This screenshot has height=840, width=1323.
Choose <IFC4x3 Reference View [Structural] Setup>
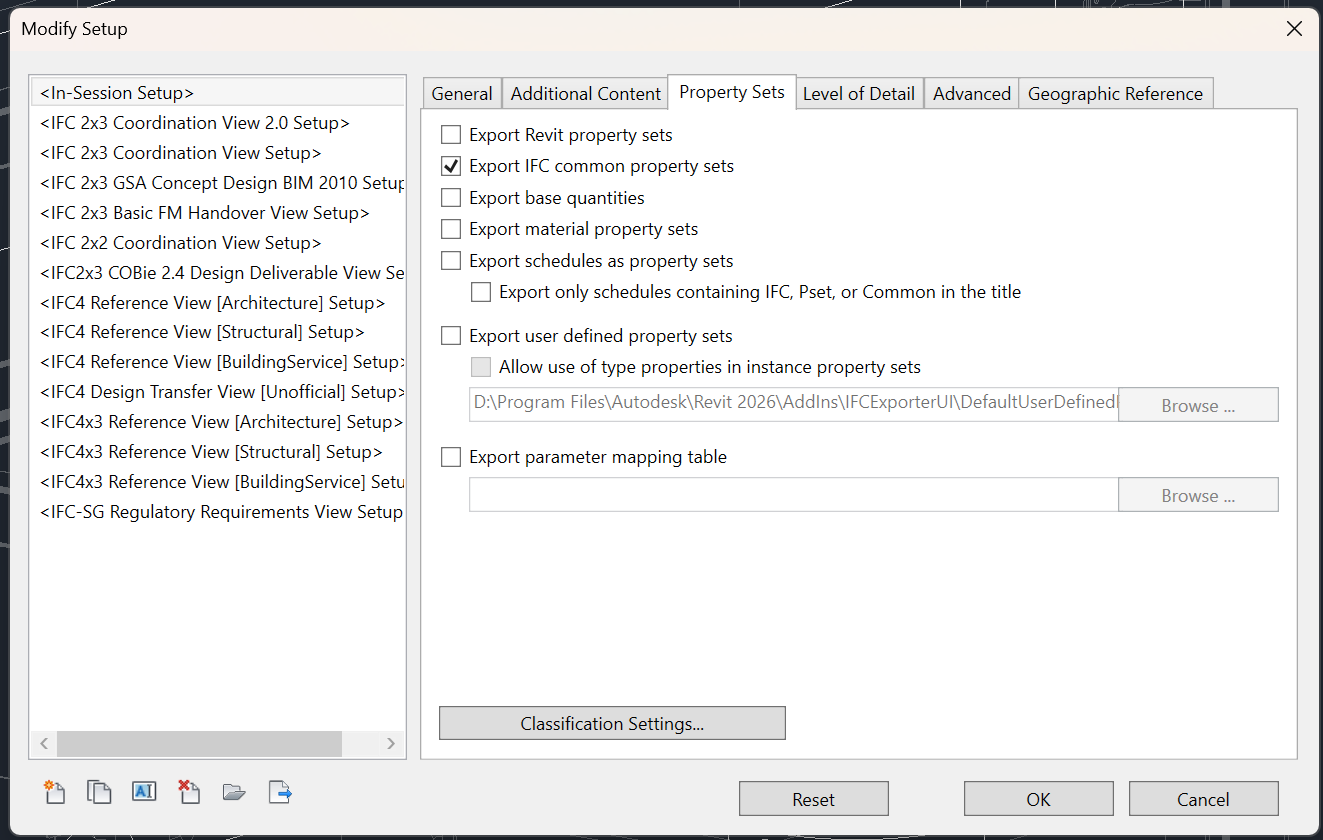(x=218, y=452)
